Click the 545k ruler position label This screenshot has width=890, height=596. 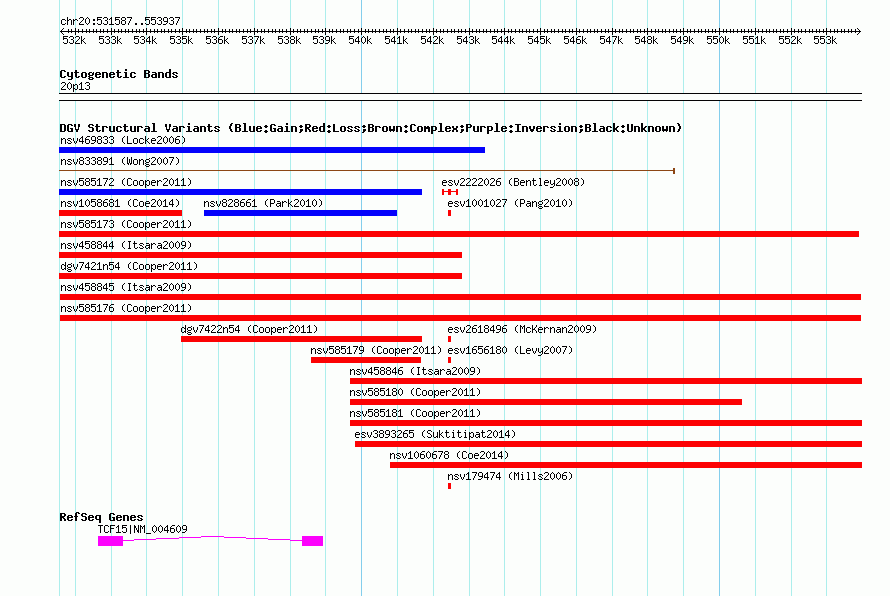click(x=539, y=40)
